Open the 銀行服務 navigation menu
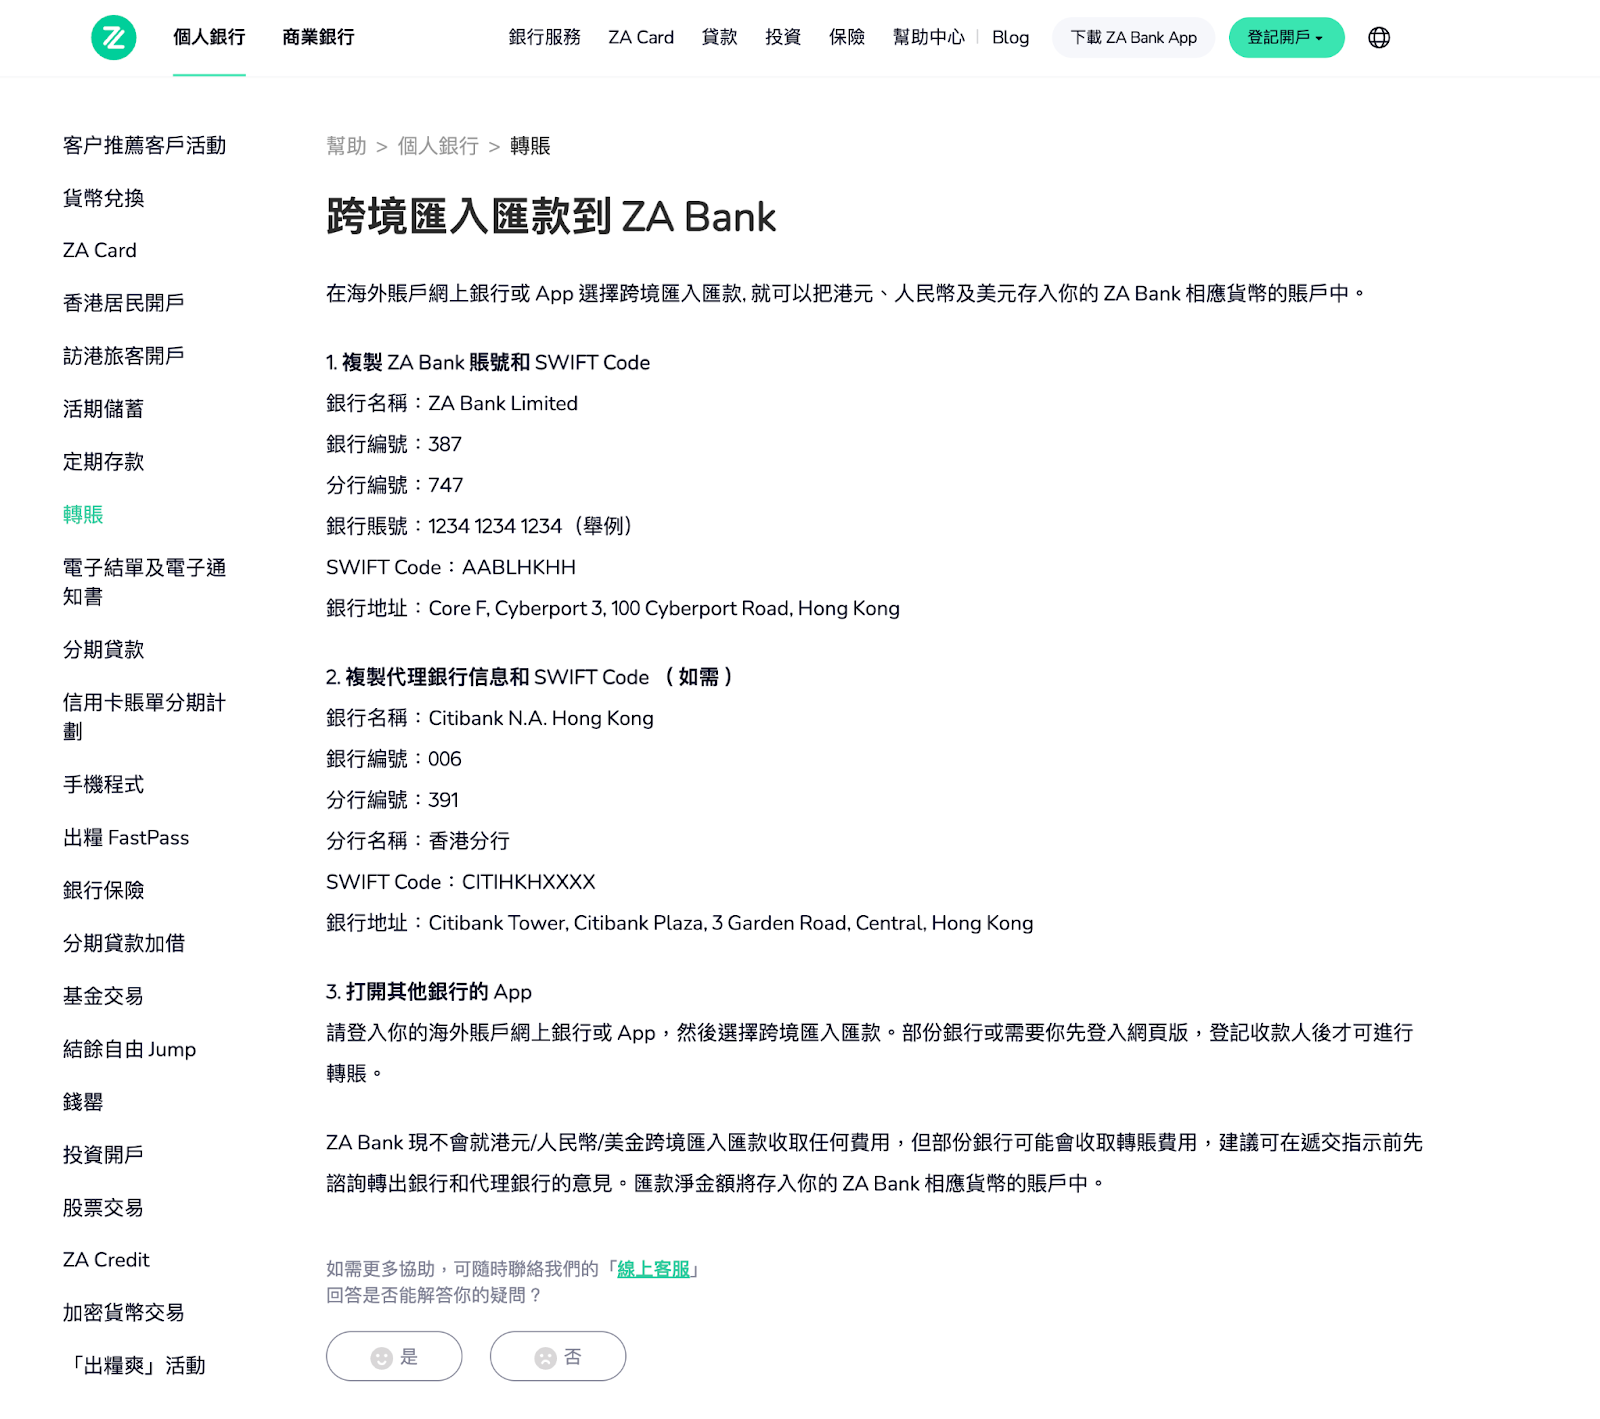 click(x=544, y=38)
